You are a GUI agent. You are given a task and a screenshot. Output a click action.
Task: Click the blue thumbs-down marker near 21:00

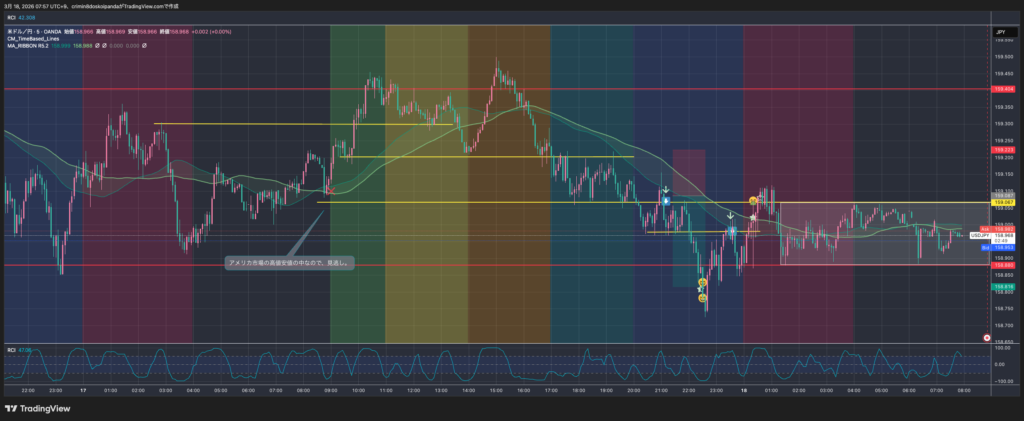(x=665, y=201)
